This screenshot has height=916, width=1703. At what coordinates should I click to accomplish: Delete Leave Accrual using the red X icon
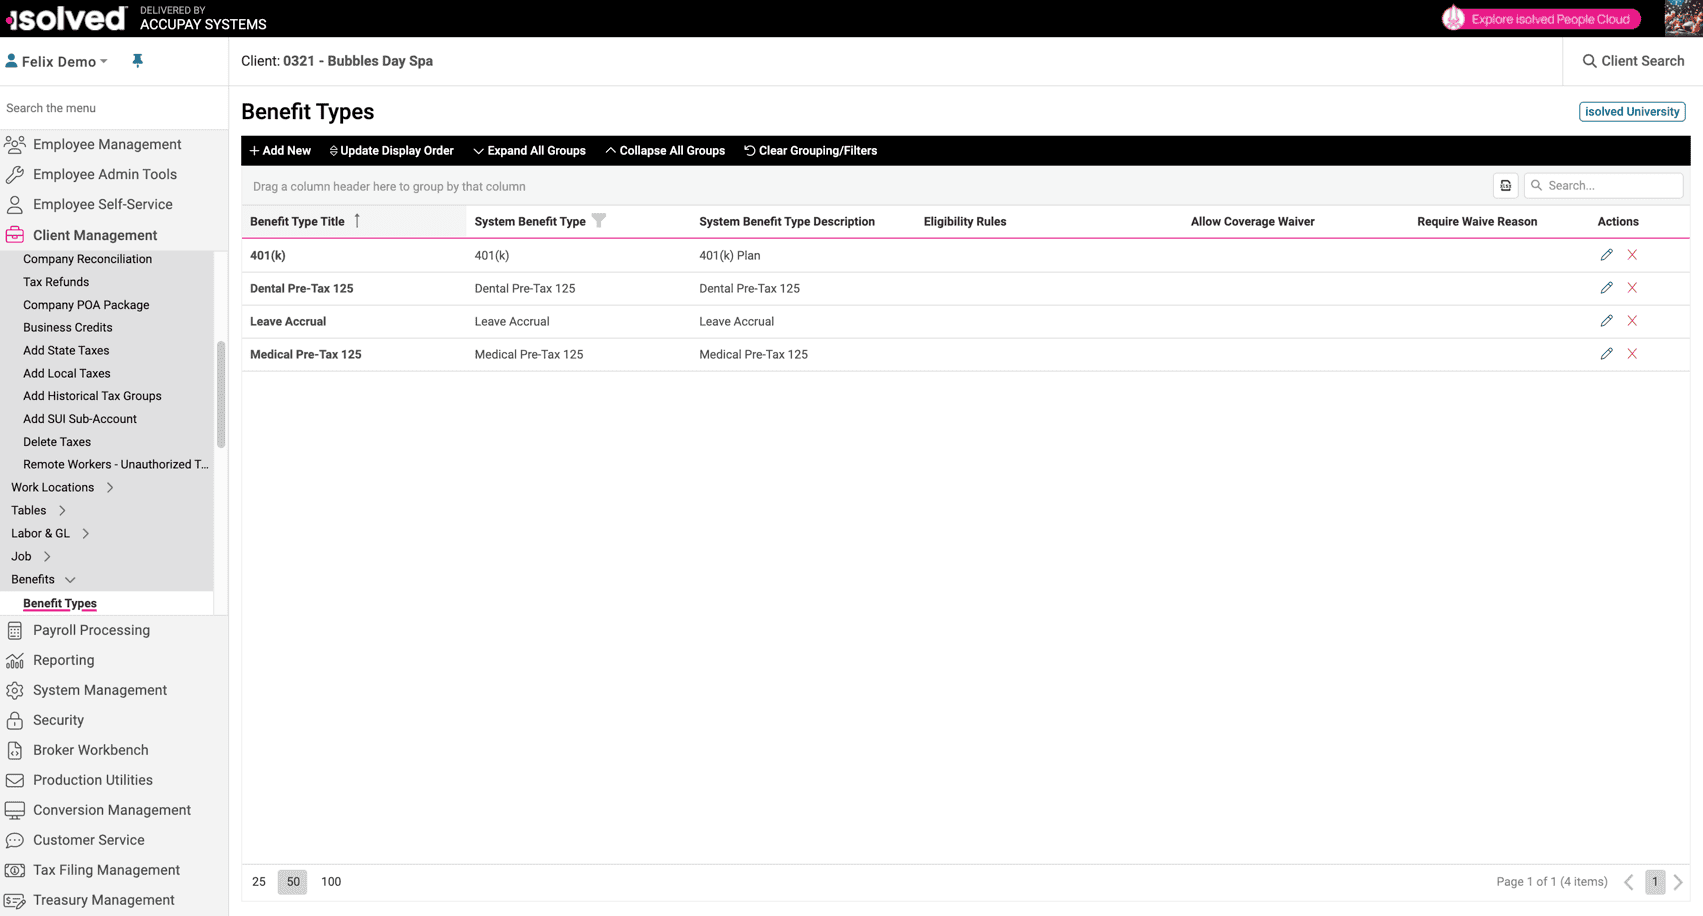(1632, 321)
